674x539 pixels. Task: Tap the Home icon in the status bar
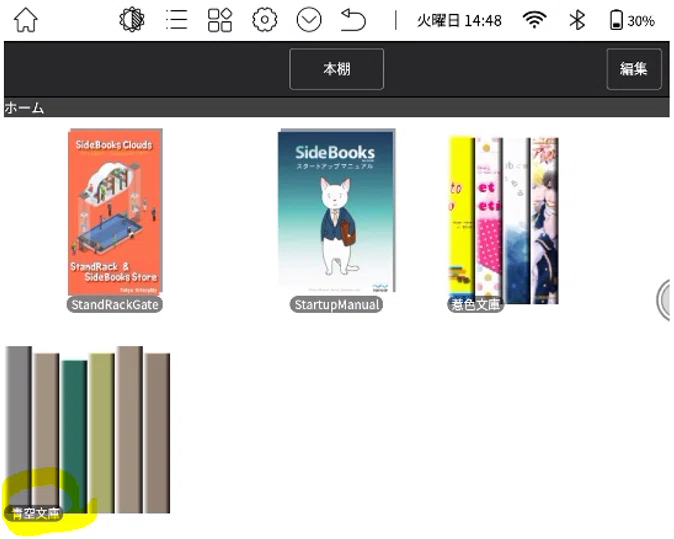coord(26,20)
